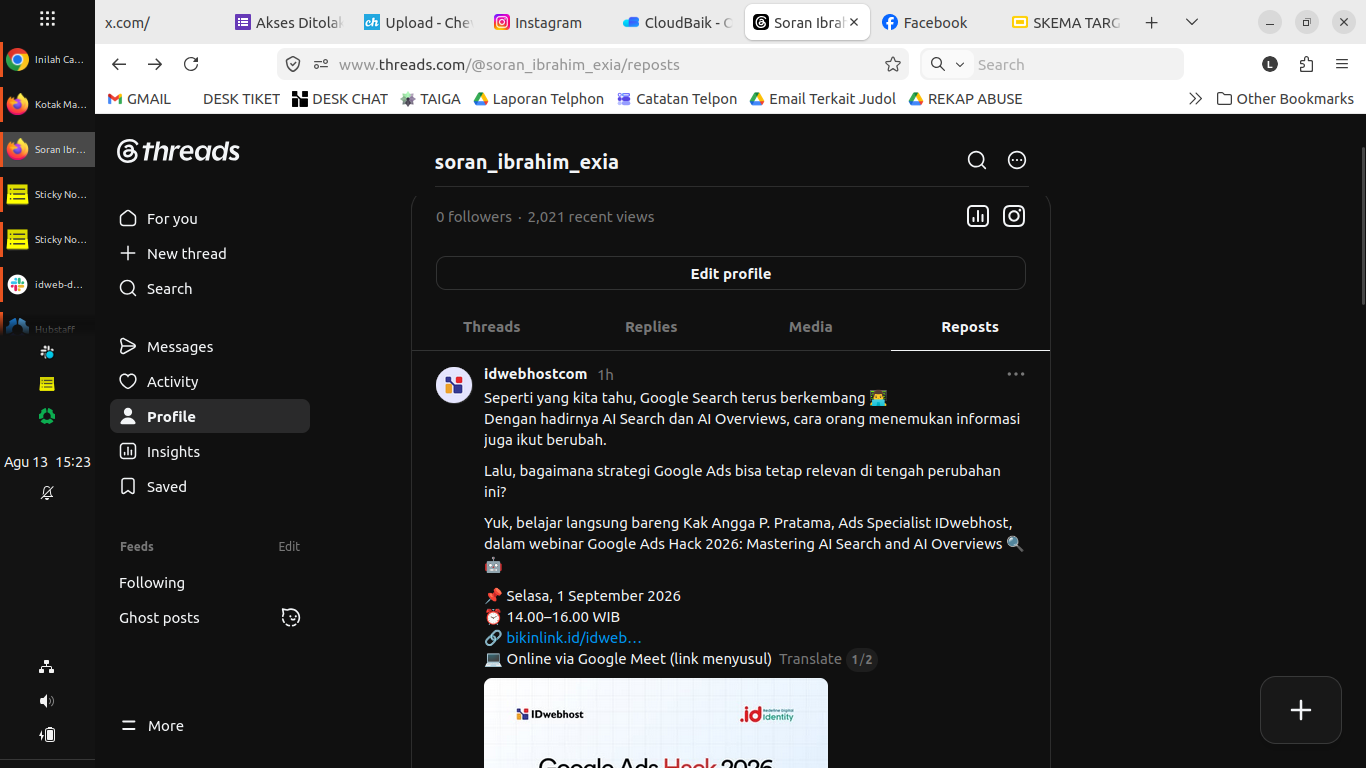Bookmark this page with the star icon

(x=893, y=64)
